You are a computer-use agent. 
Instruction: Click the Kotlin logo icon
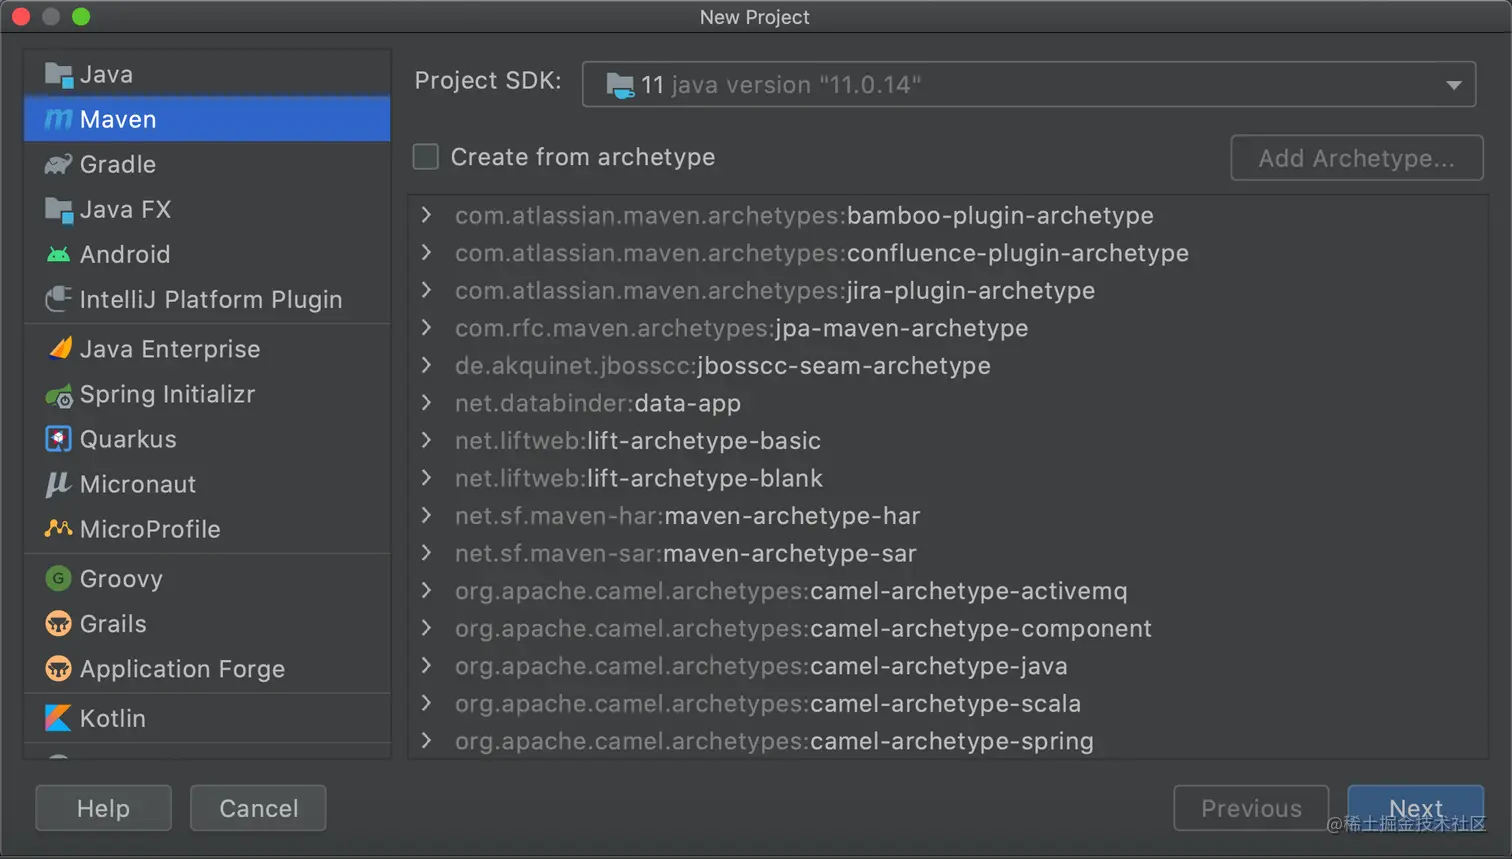tap(58, 718)
